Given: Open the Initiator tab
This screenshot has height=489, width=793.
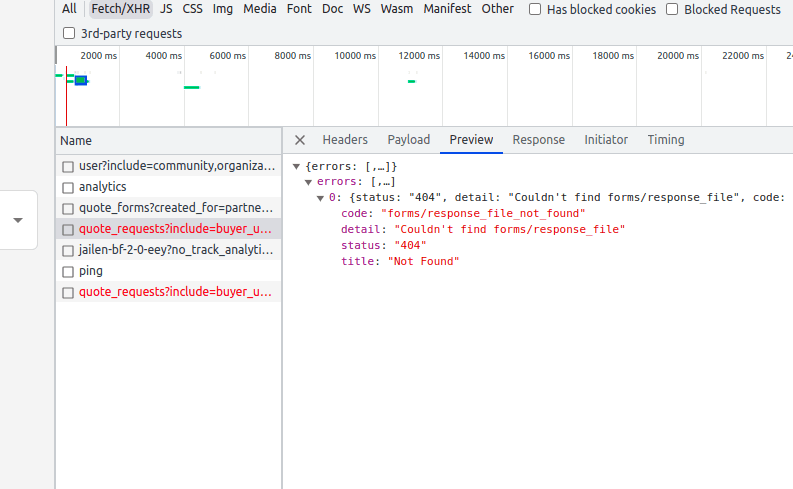Looking at the screenshot, I should [x=606, y=140].
